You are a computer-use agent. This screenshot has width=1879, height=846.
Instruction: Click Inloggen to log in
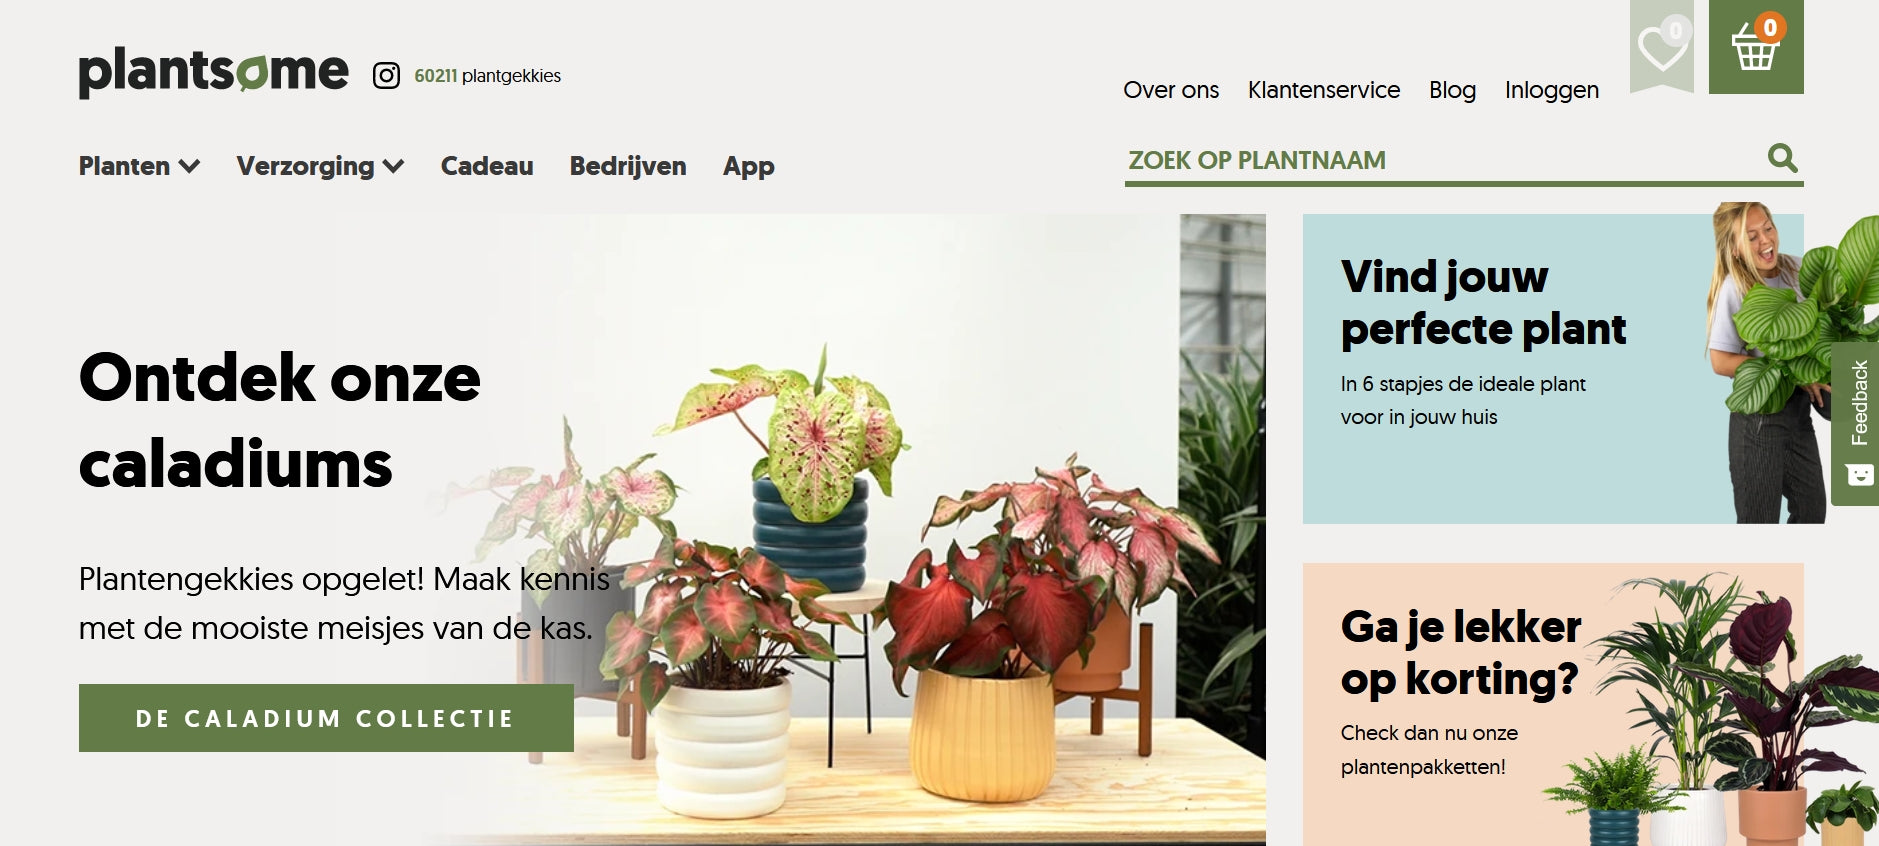[x=1552, y=90]
